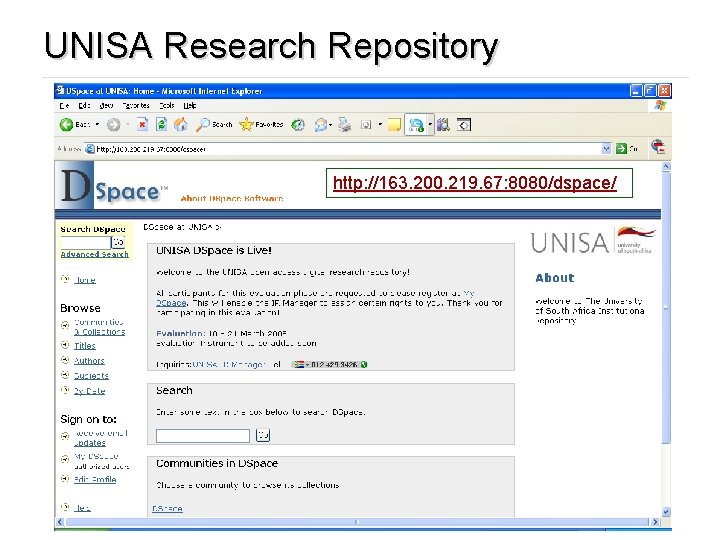Image resolution: width=720 pixels, height=540 pixels.
Task: Open the View menu
Action: click(106, 106)
